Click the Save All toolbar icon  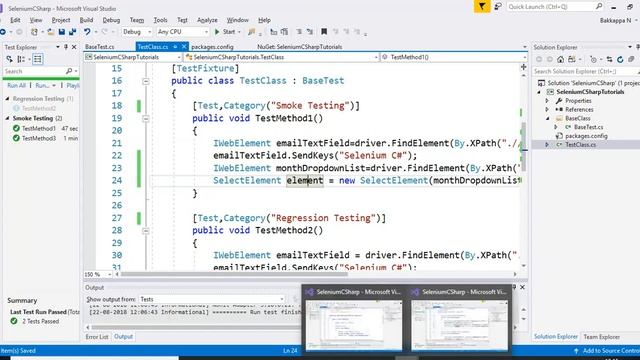pyautogui.click(x=72, y=31)
